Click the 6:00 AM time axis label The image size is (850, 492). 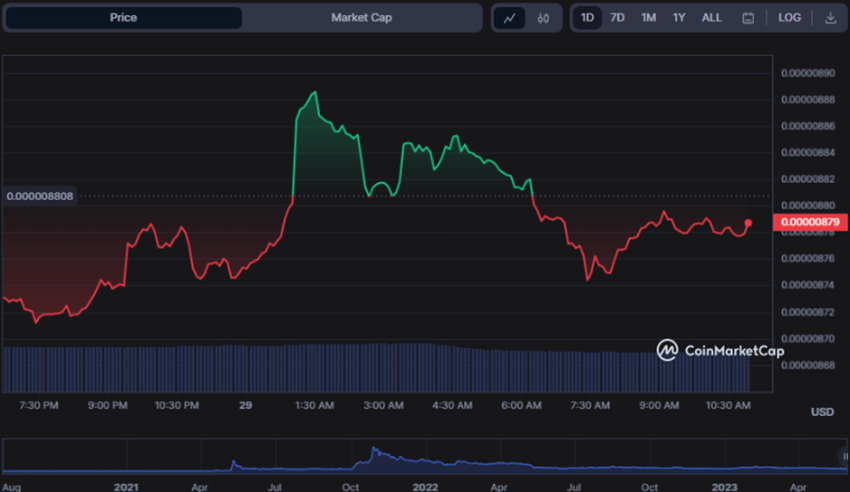click(x=521, y=405)
